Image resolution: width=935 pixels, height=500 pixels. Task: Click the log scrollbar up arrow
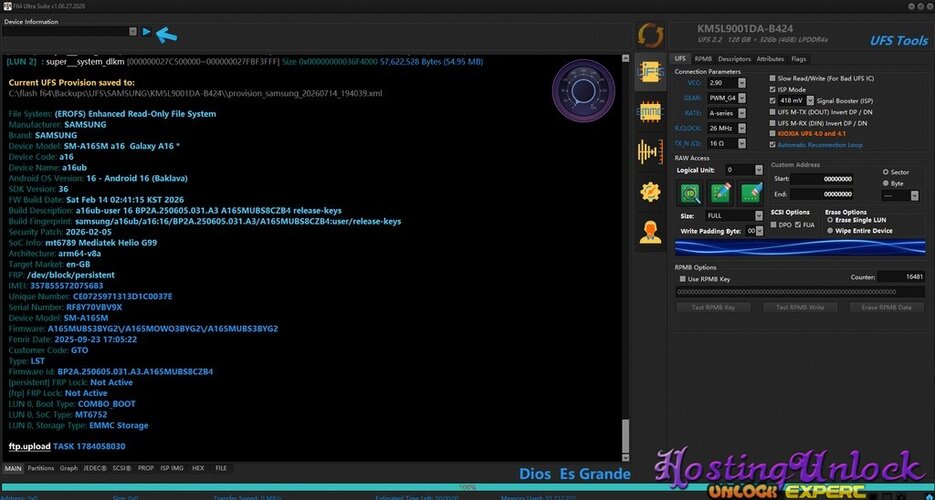(x=625, y=58)
